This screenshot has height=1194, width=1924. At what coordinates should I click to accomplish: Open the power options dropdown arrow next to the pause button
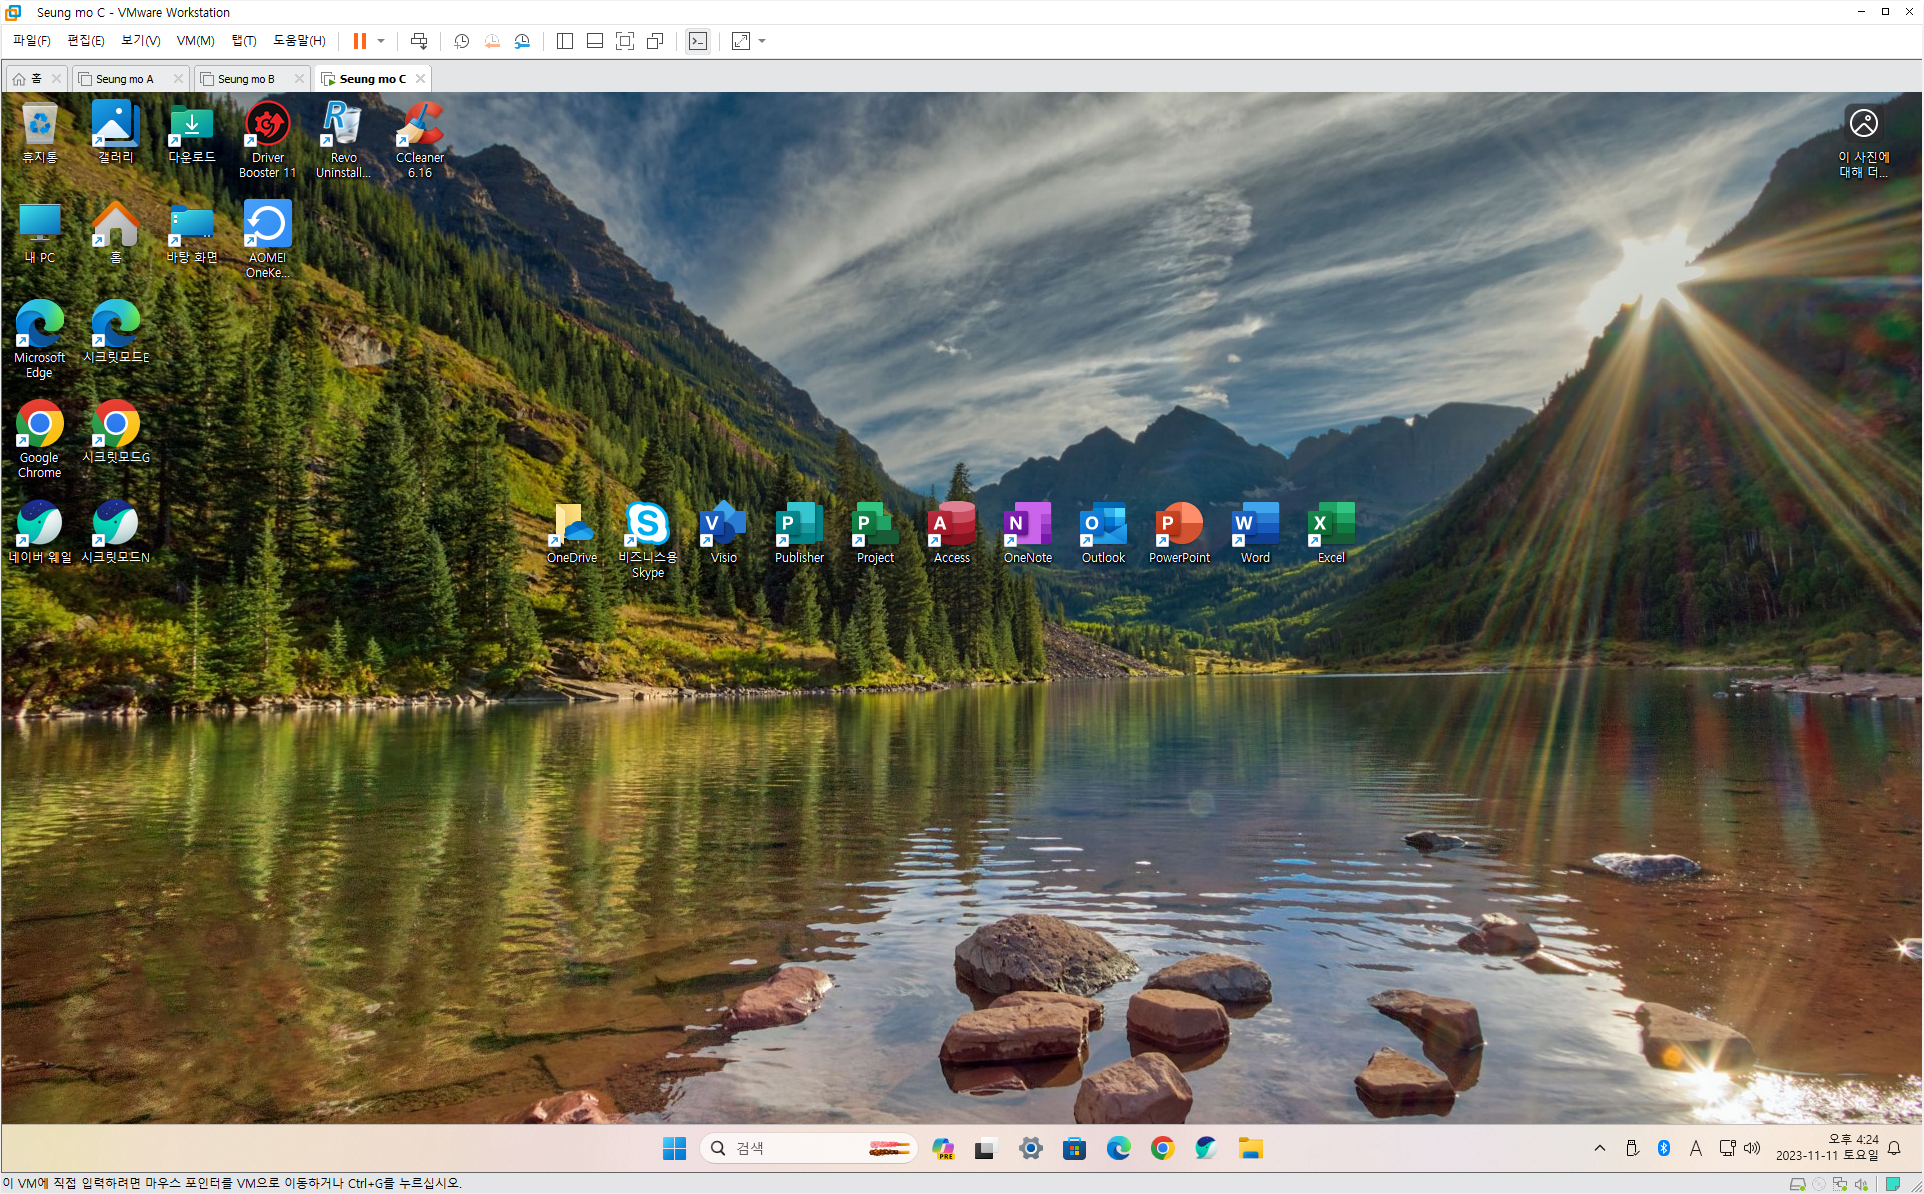[x=381, y=41]
